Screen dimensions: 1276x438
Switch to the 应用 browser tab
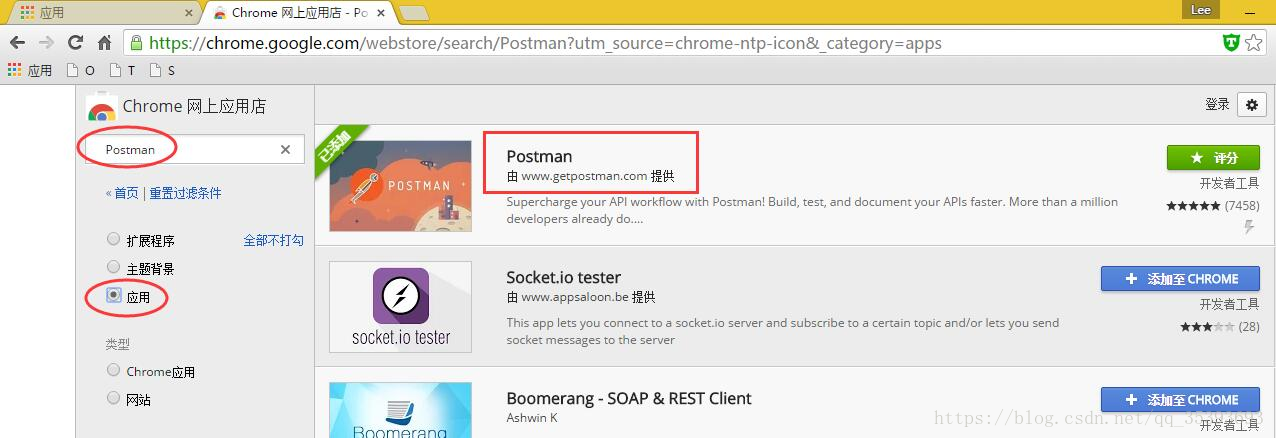pos(100,13)
